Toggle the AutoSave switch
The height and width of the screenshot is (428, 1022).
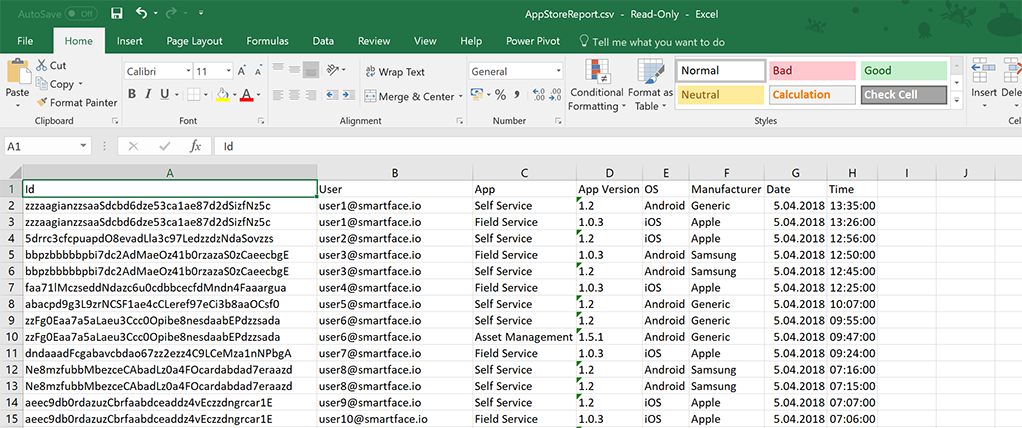[82, 14]
